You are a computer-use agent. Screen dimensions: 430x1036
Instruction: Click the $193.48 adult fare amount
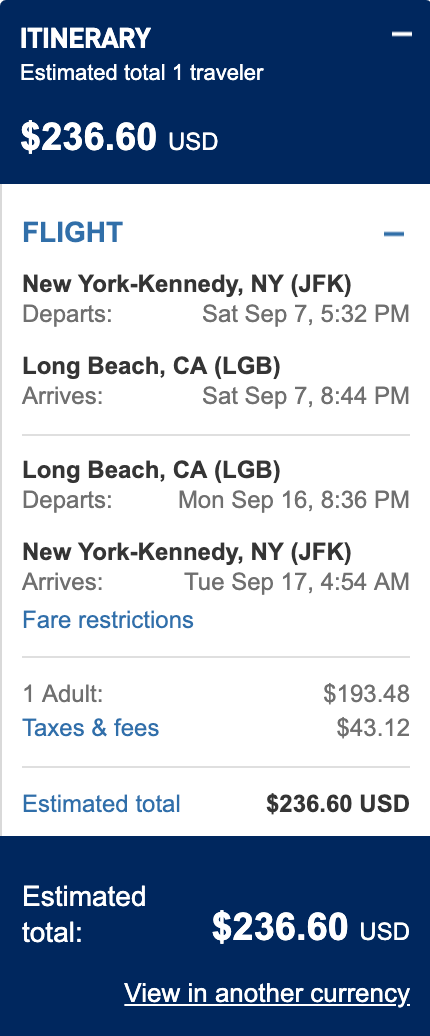click(367, 694)
